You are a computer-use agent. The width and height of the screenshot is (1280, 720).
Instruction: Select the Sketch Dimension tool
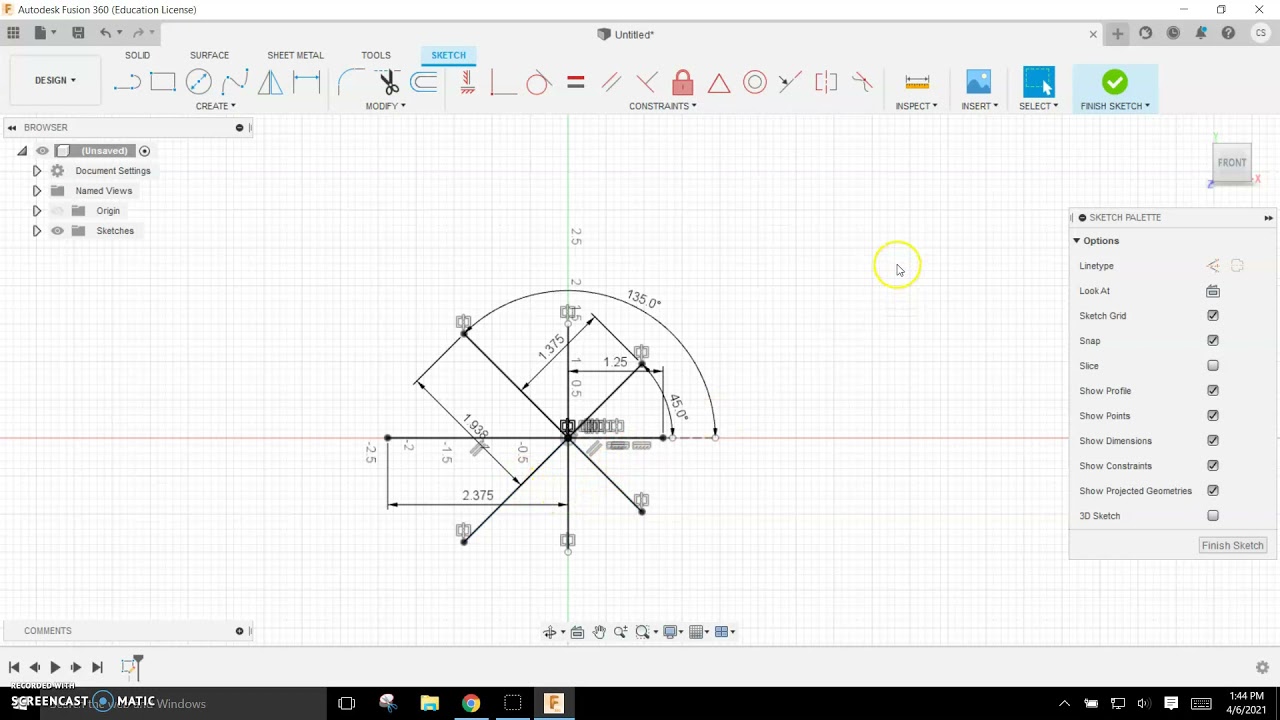(x=307, y=82)
